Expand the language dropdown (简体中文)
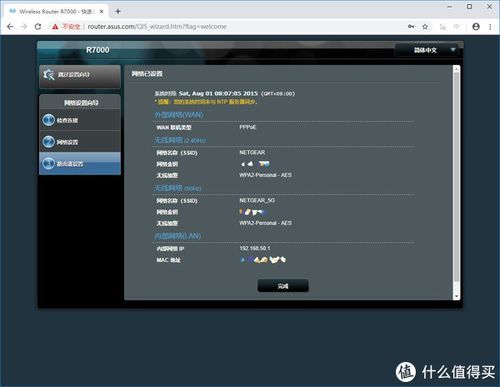Viewport: 500px width, 387px height. (x=426, y=50)
